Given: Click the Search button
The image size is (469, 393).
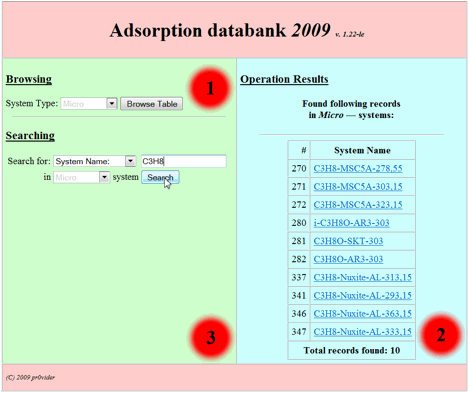Looking at the screenshot, I should pos(160,177).
